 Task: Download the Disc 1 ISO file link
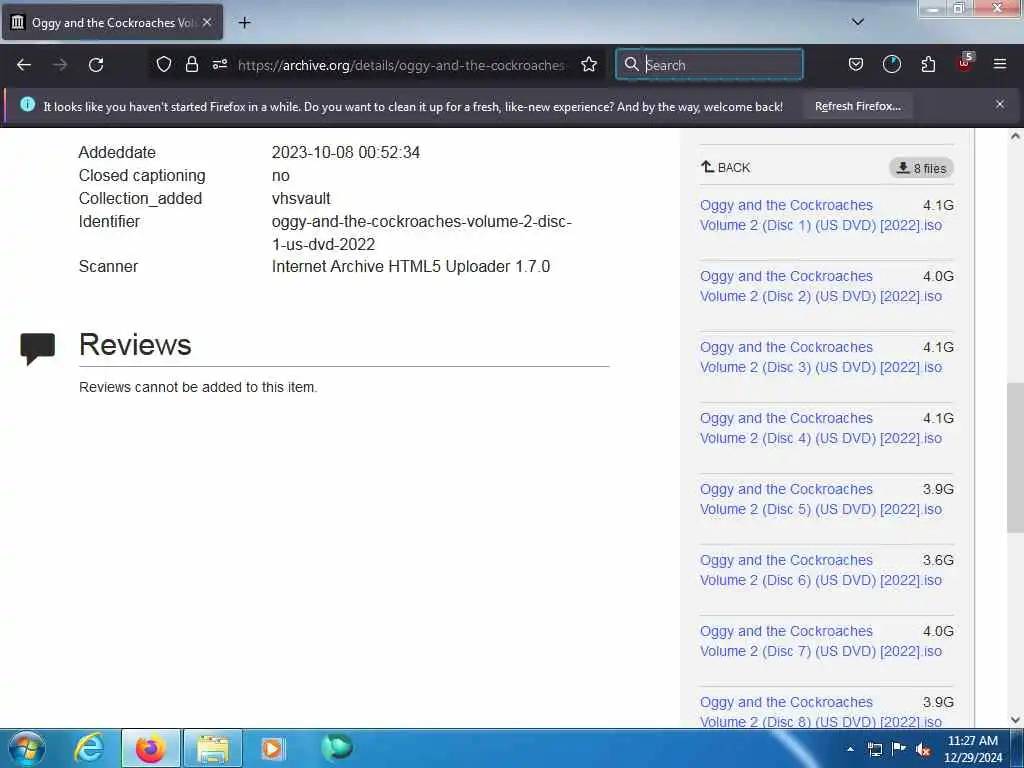point(821,215)
